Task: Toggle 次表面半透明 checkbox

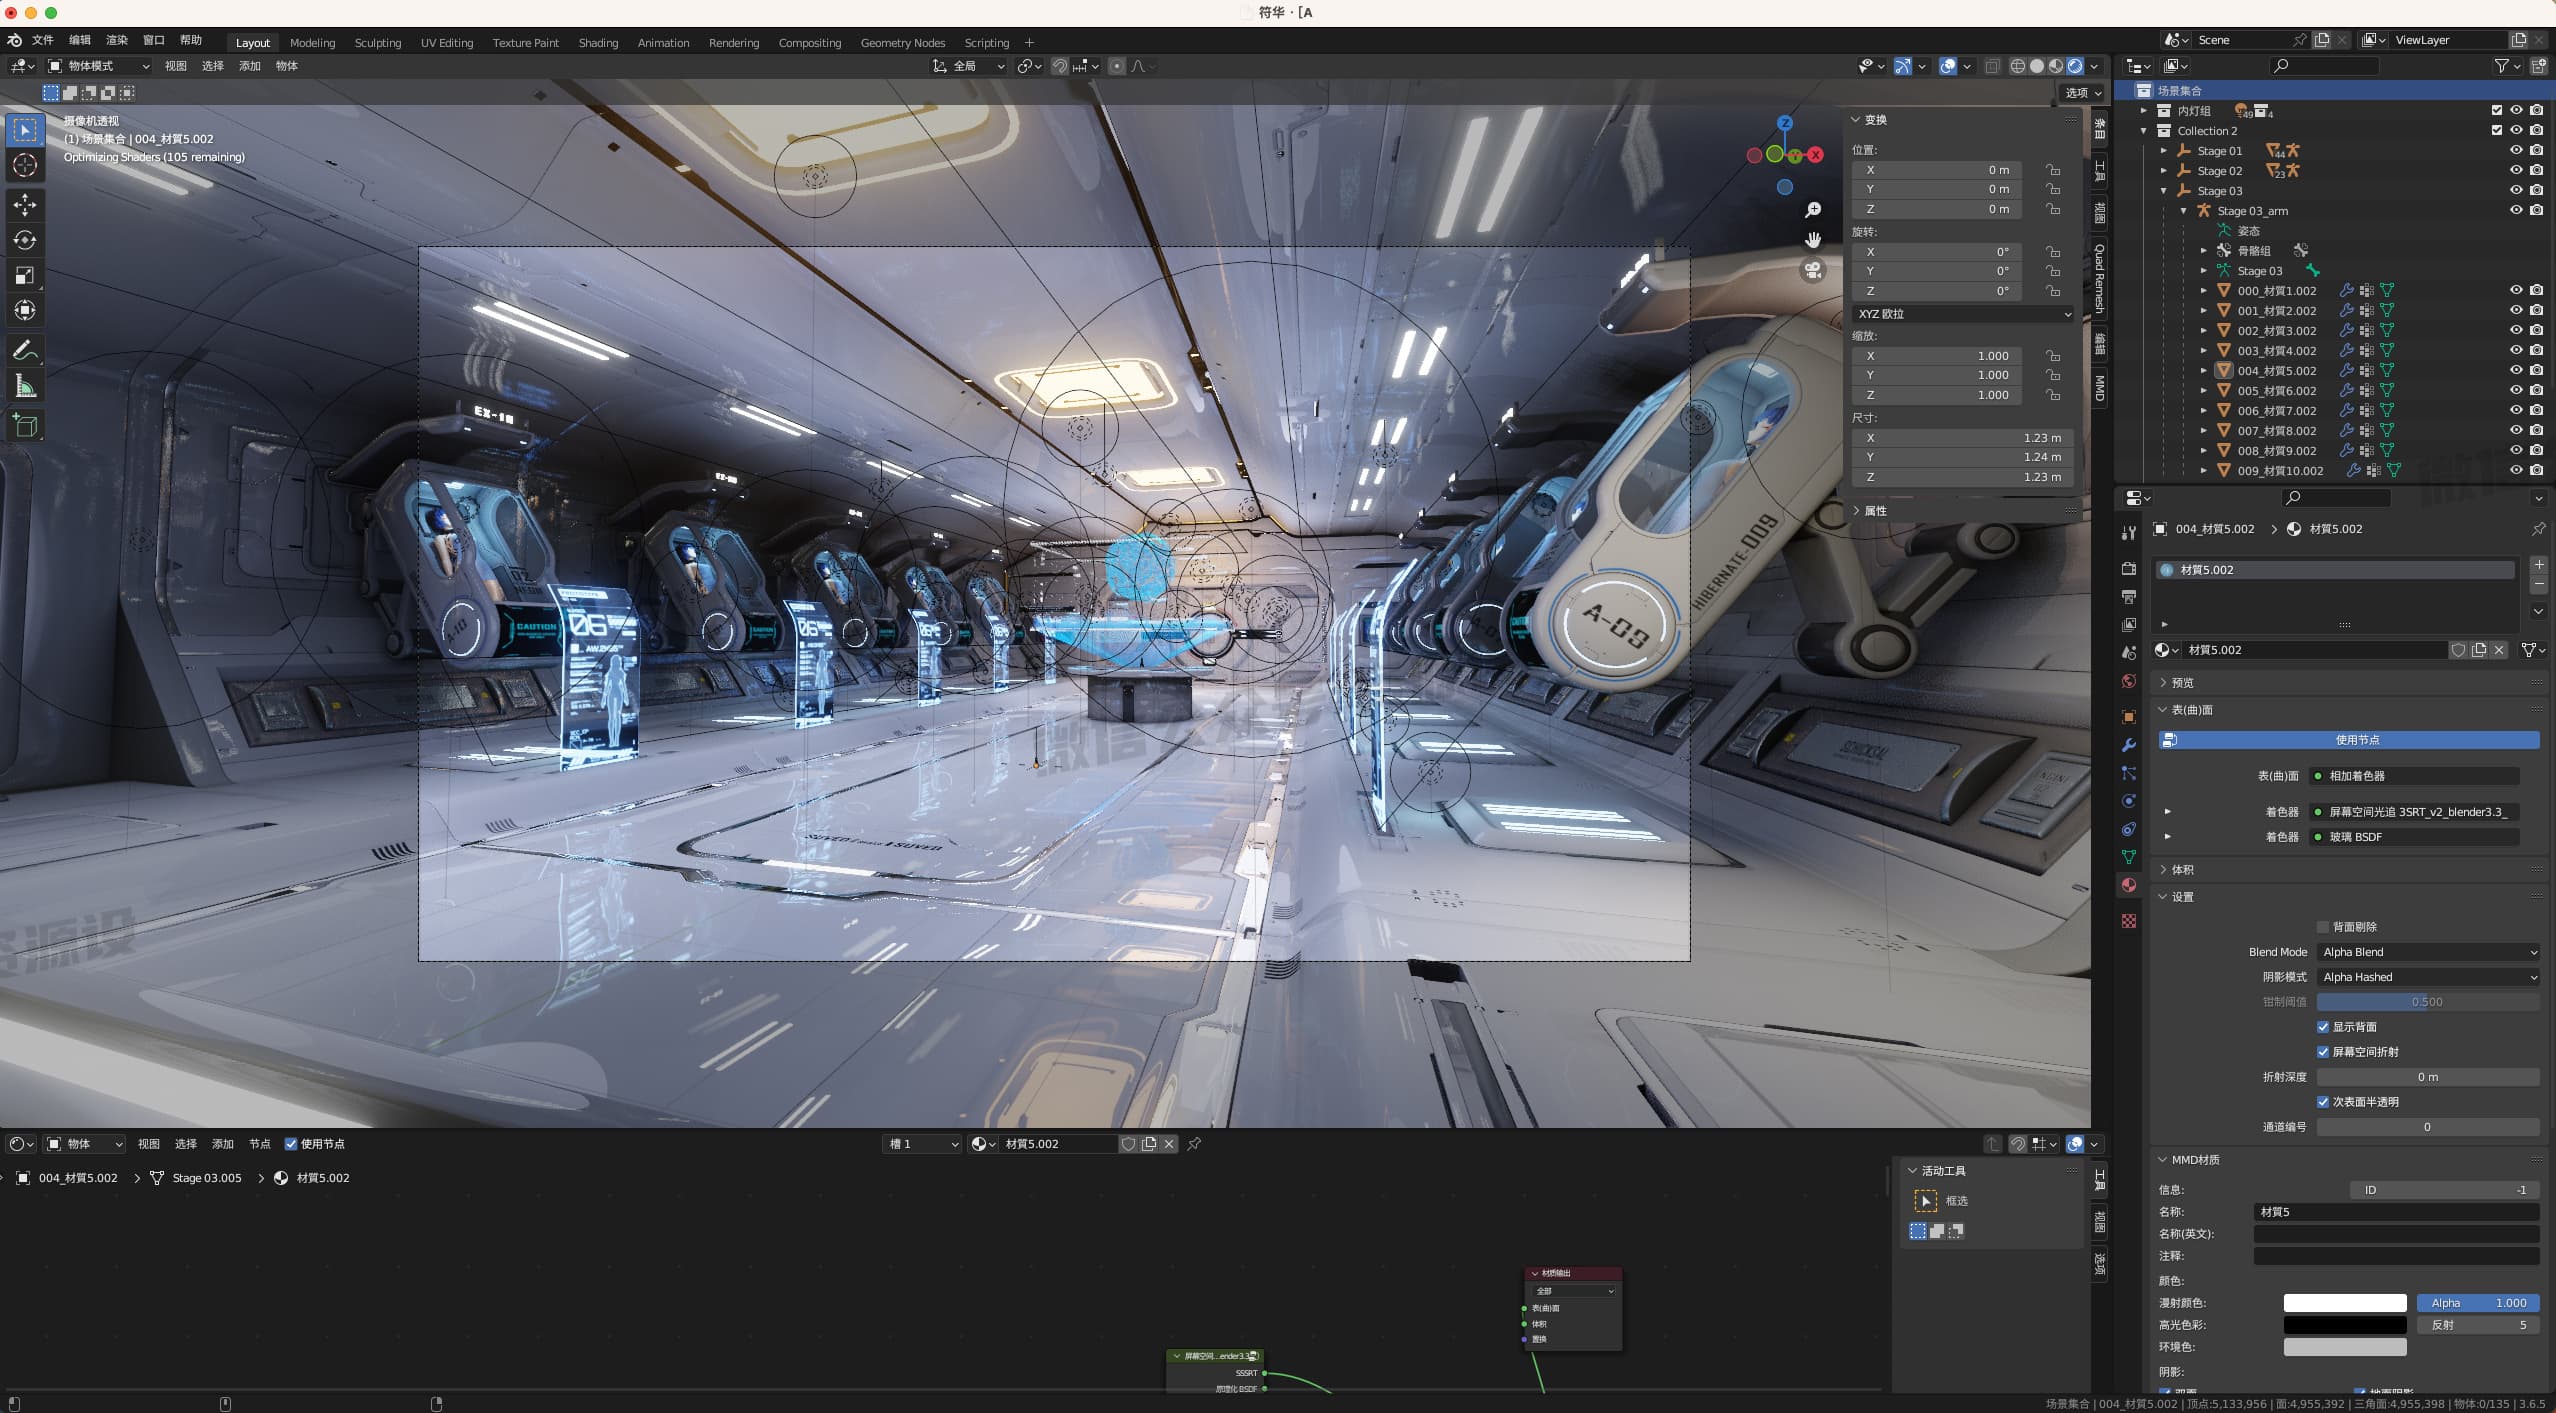Action: (x=2323, y=1102)
